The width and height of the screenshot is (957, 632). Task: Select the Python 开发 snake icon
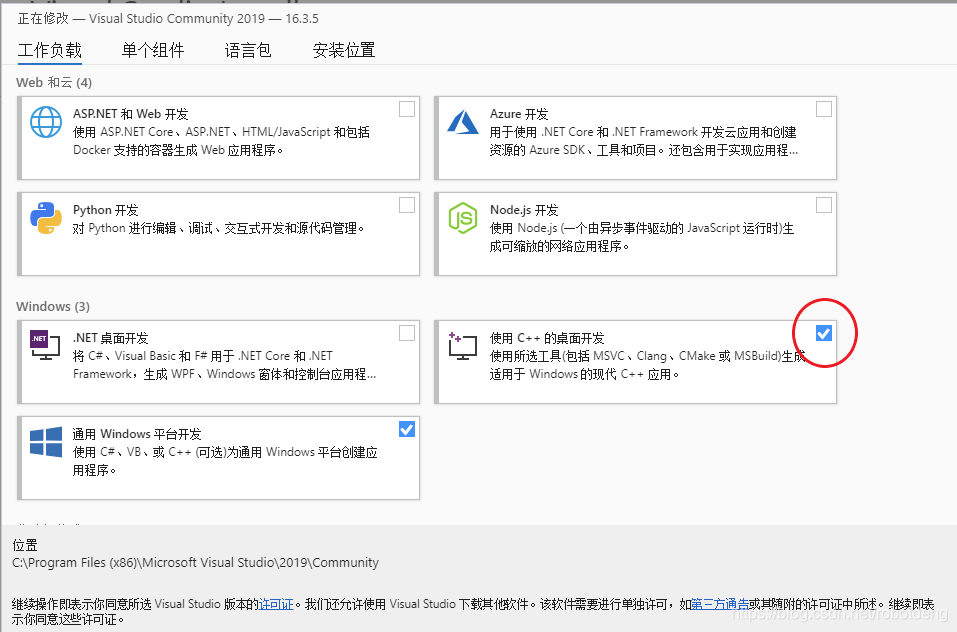[x=44, y=219]
